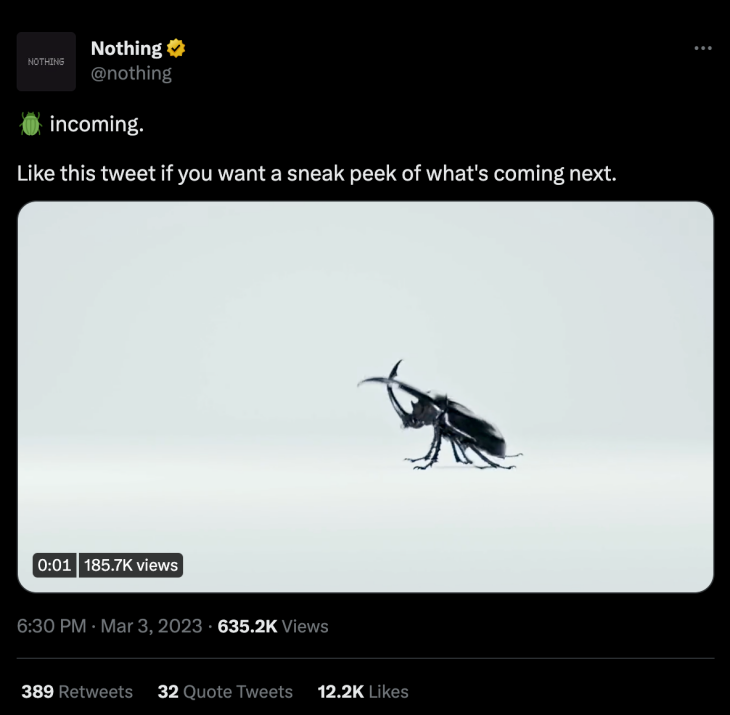
Task: Play the beetle video thumbnail
Action: (365, 397)
